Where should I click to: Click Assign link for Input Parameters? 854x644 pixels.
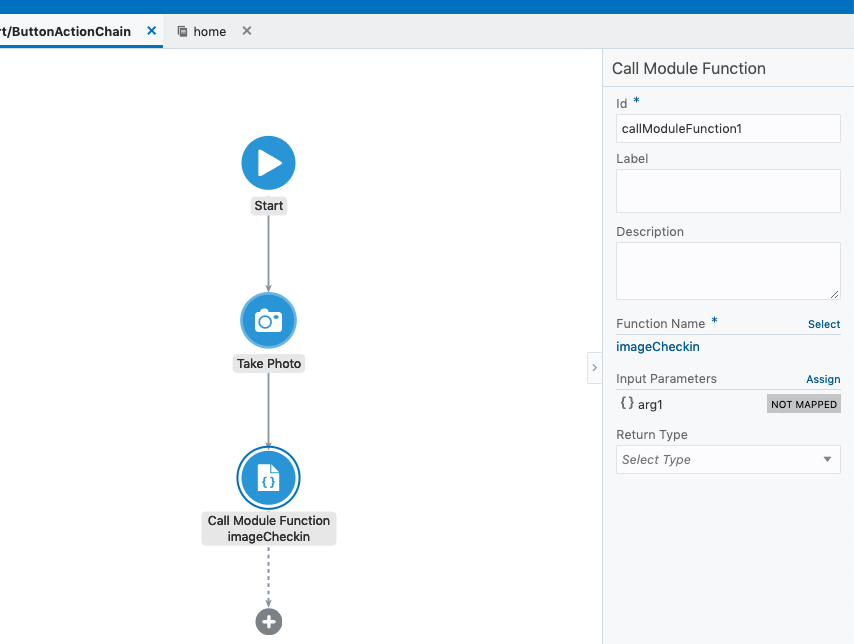[x=822, y=380]
